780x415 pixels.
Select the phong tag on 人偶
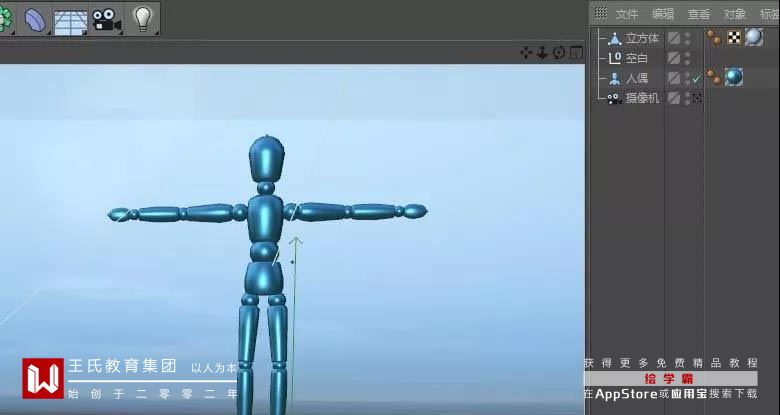tap(714, 77)
